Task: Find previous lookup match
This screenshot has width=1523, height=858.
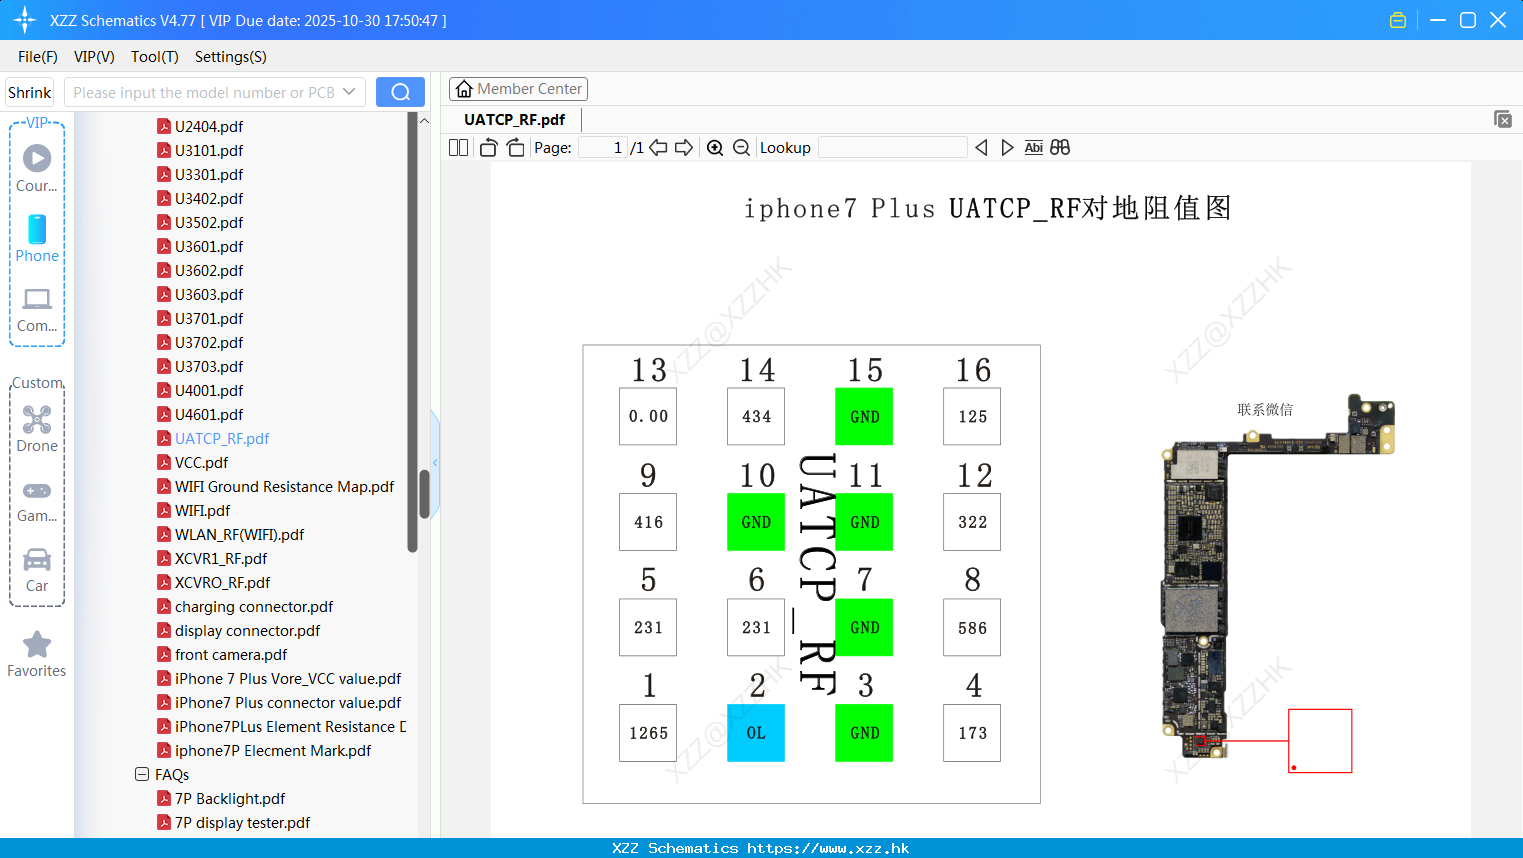Action: pyautogui.click(x=981, y=147)
